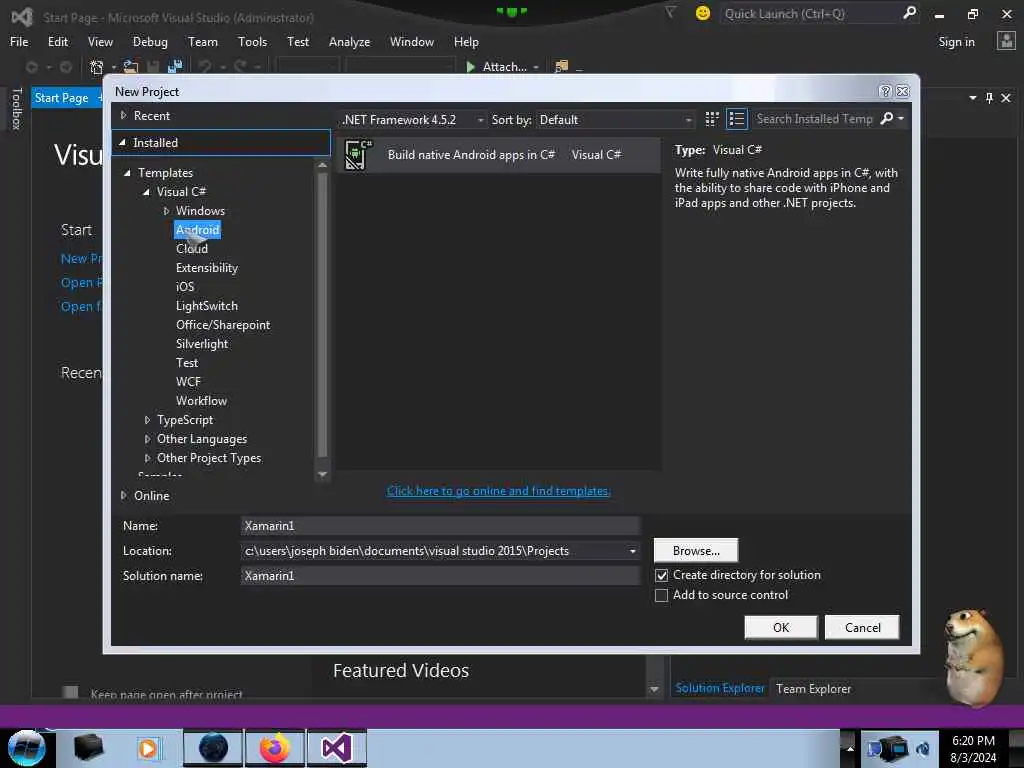Select the Test template category
Viewport: 1024px width, 768px height.
point(187,362)
